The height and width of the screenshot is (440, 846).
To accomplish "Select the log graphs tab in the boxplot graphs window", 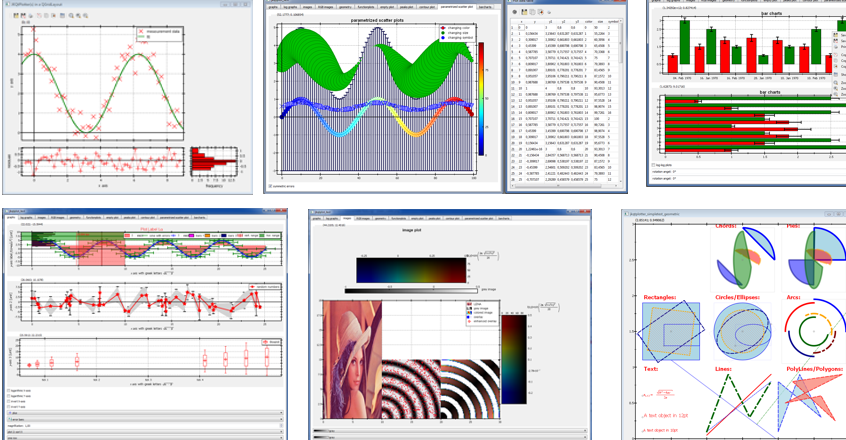I will pyautogui.click(x=27, y=217).
